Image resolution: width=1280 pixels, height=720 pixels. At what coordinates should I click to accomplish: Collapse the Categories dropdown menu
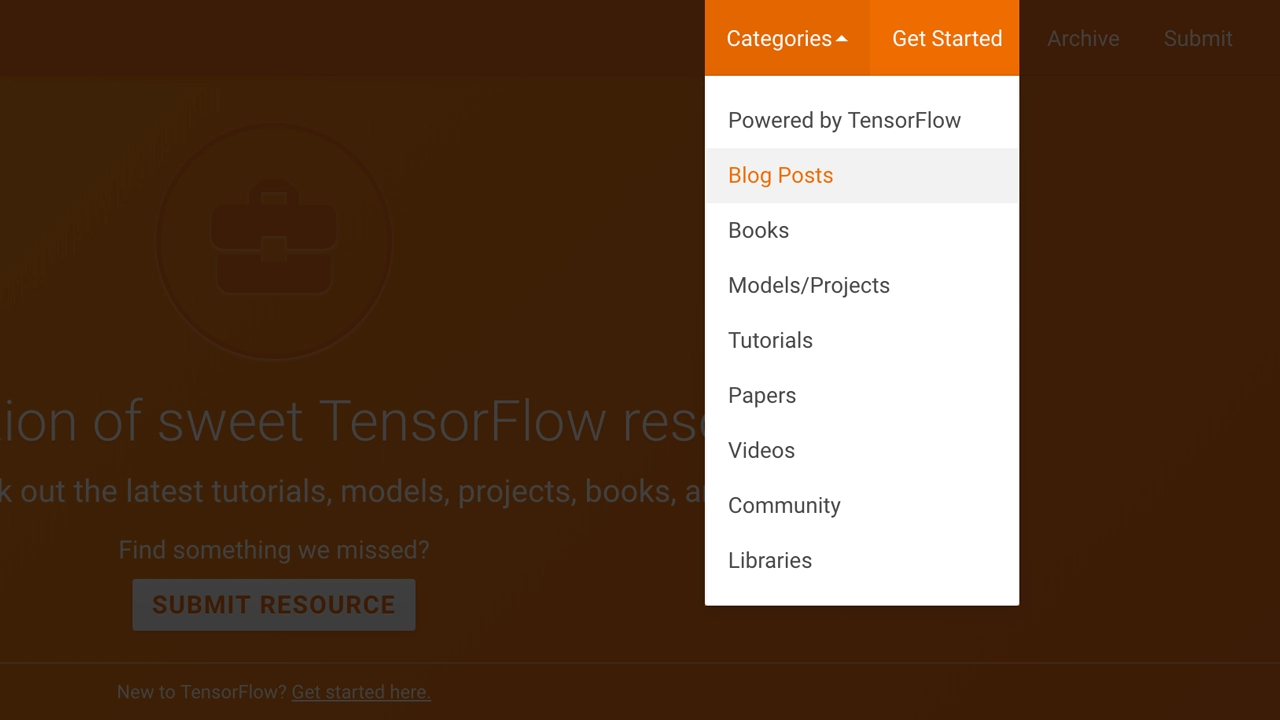(786, 38)
